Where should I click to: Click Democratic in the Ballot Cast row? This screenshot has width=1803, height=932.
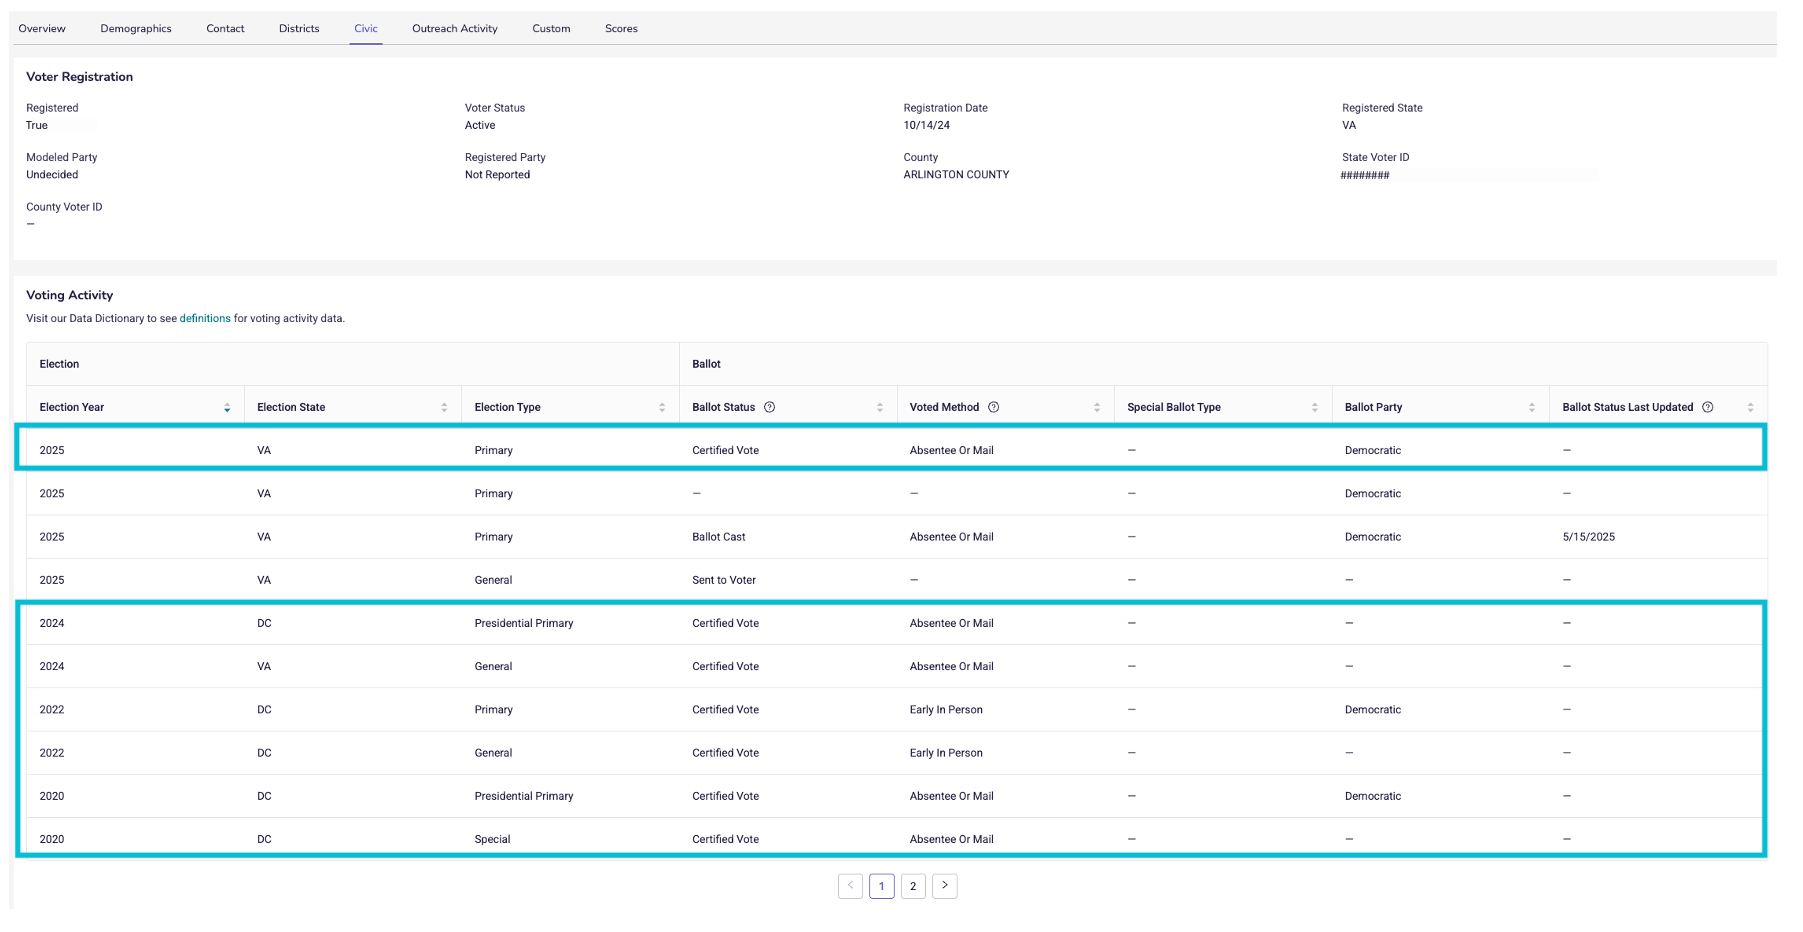(x=1373, y=537)
